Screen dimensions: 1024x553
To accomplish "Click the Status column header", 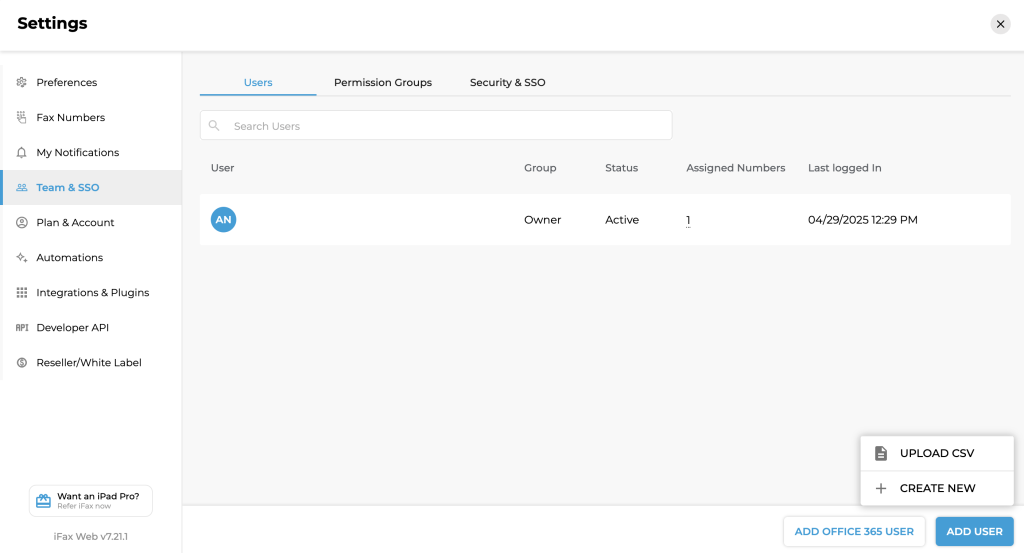I will (622, 168).
